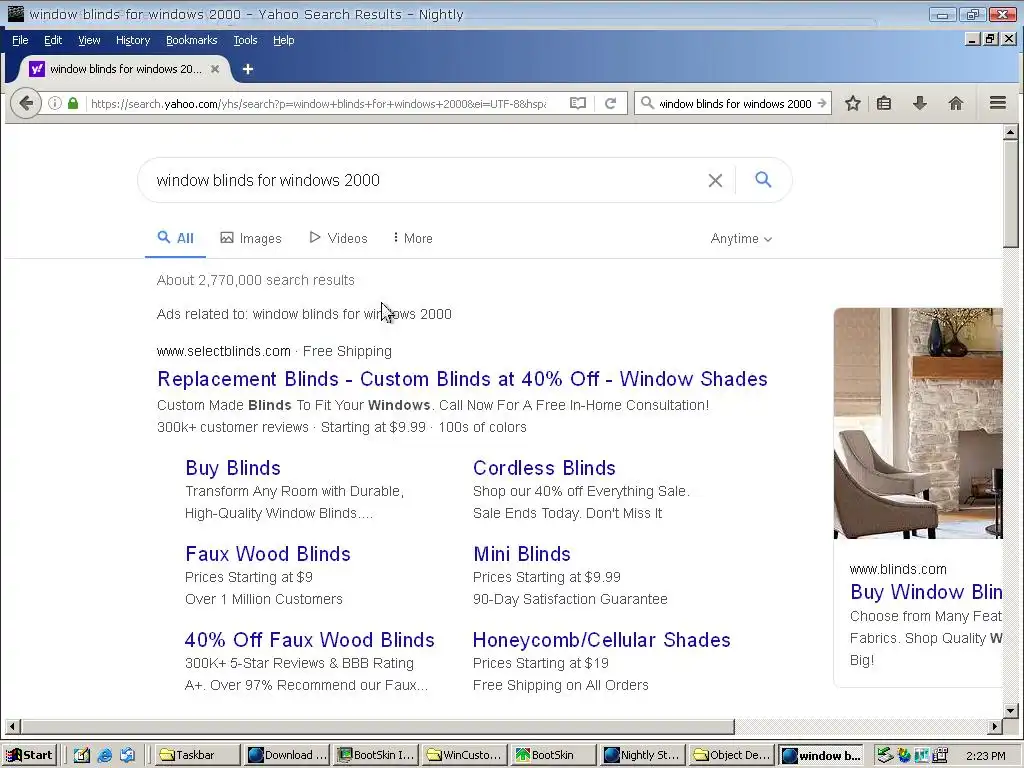Click the green padlock security icon
This screenshot has width=1024, height=768.
(73, 103)
